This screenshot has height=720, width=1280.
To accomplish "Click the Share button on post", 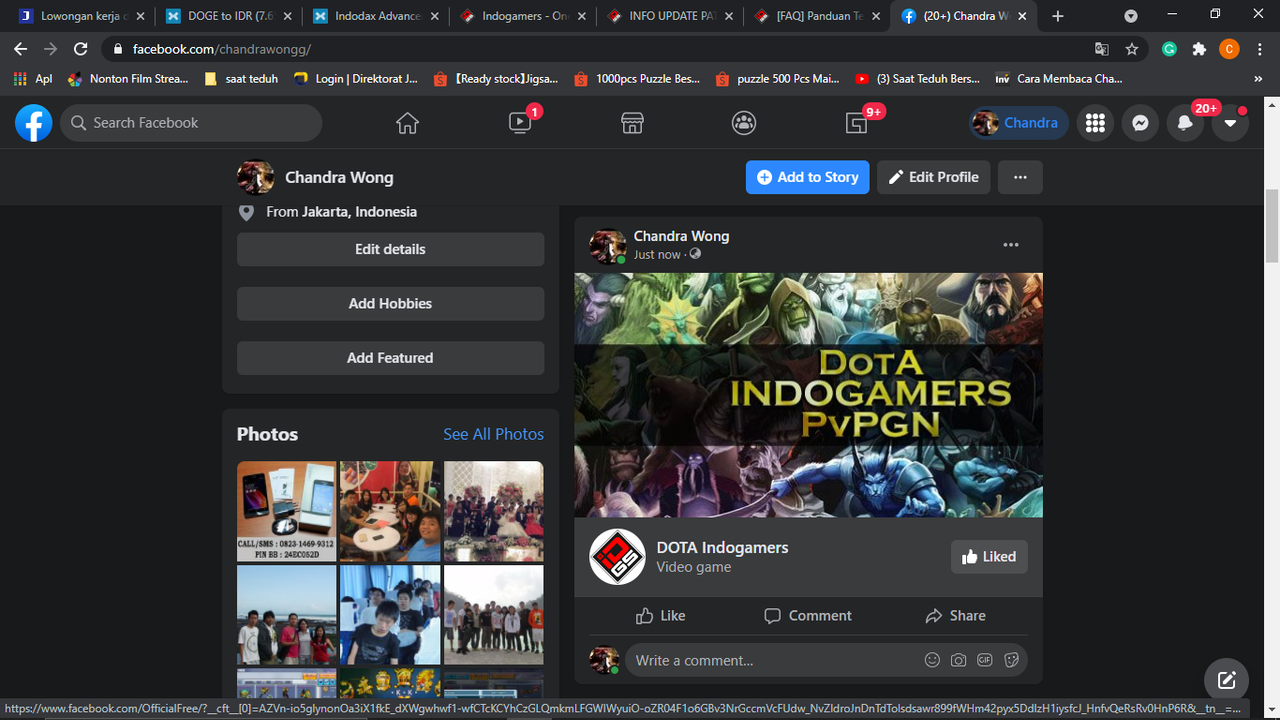I will (955, 616).
